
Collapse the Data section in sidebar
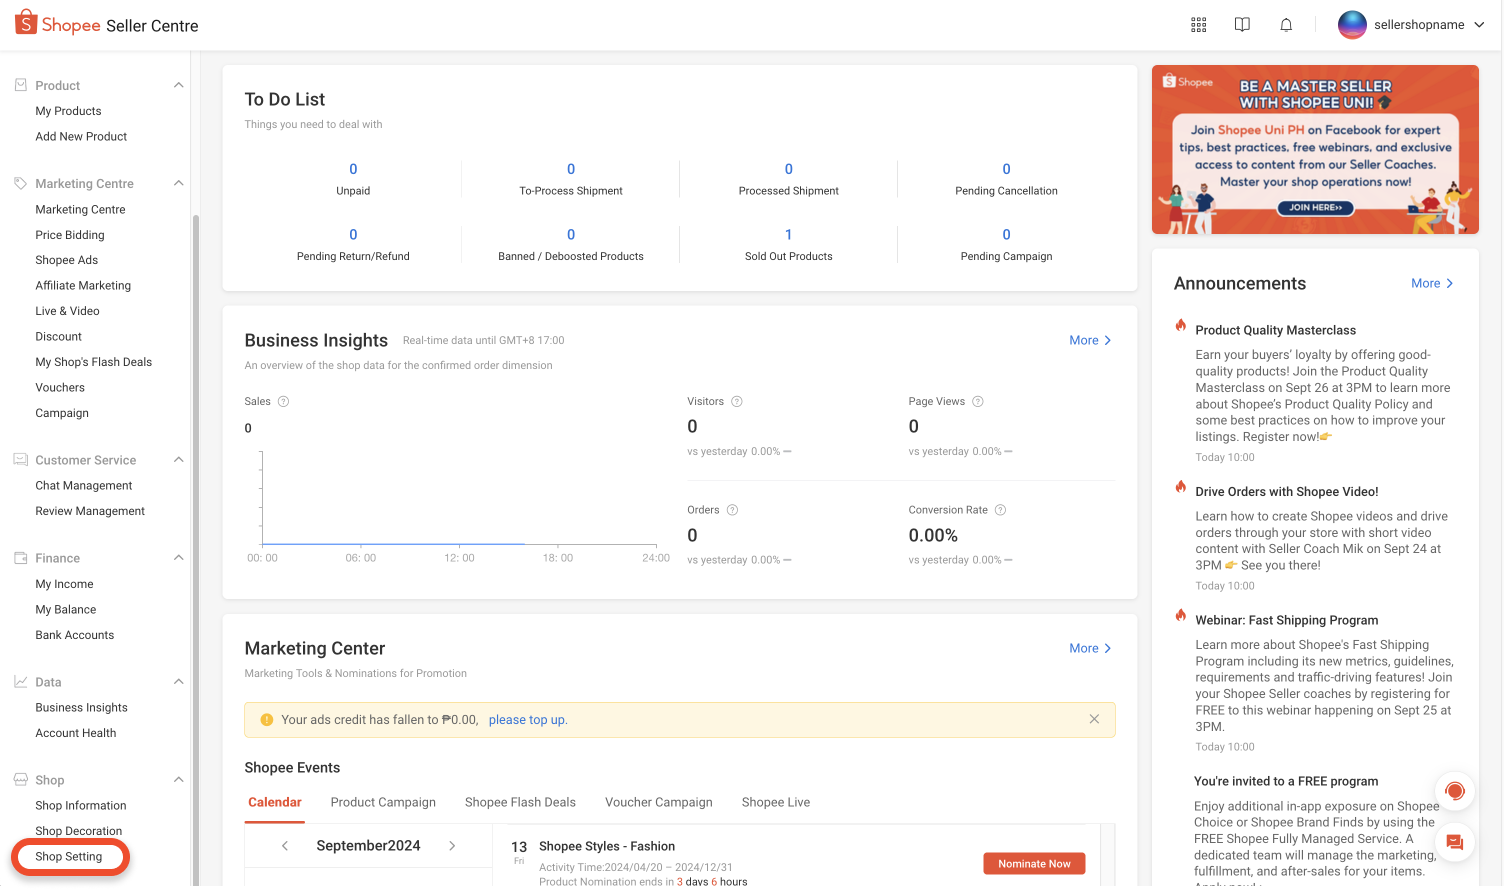[179, 681]
